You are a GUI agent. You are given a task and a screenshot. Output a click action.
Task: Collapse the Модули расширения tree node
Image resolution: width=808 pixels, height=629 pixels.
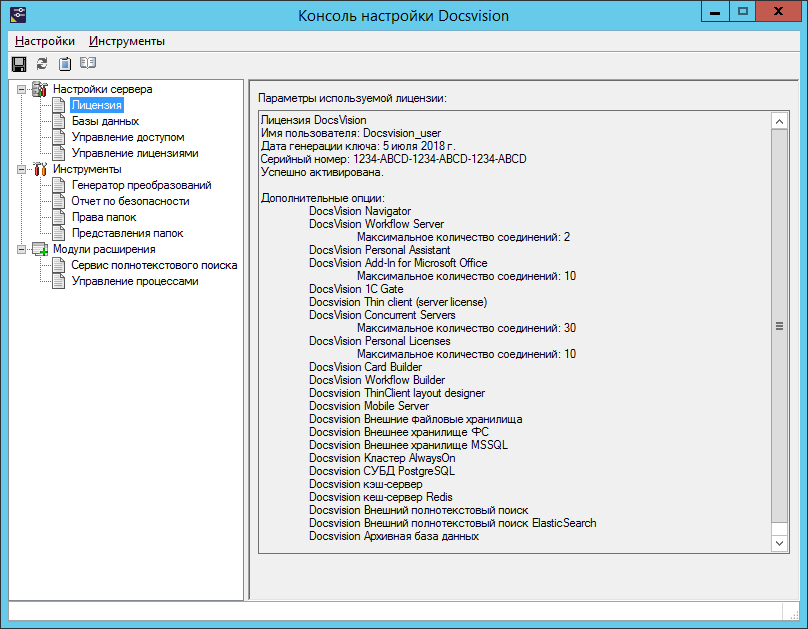(21, 249)
